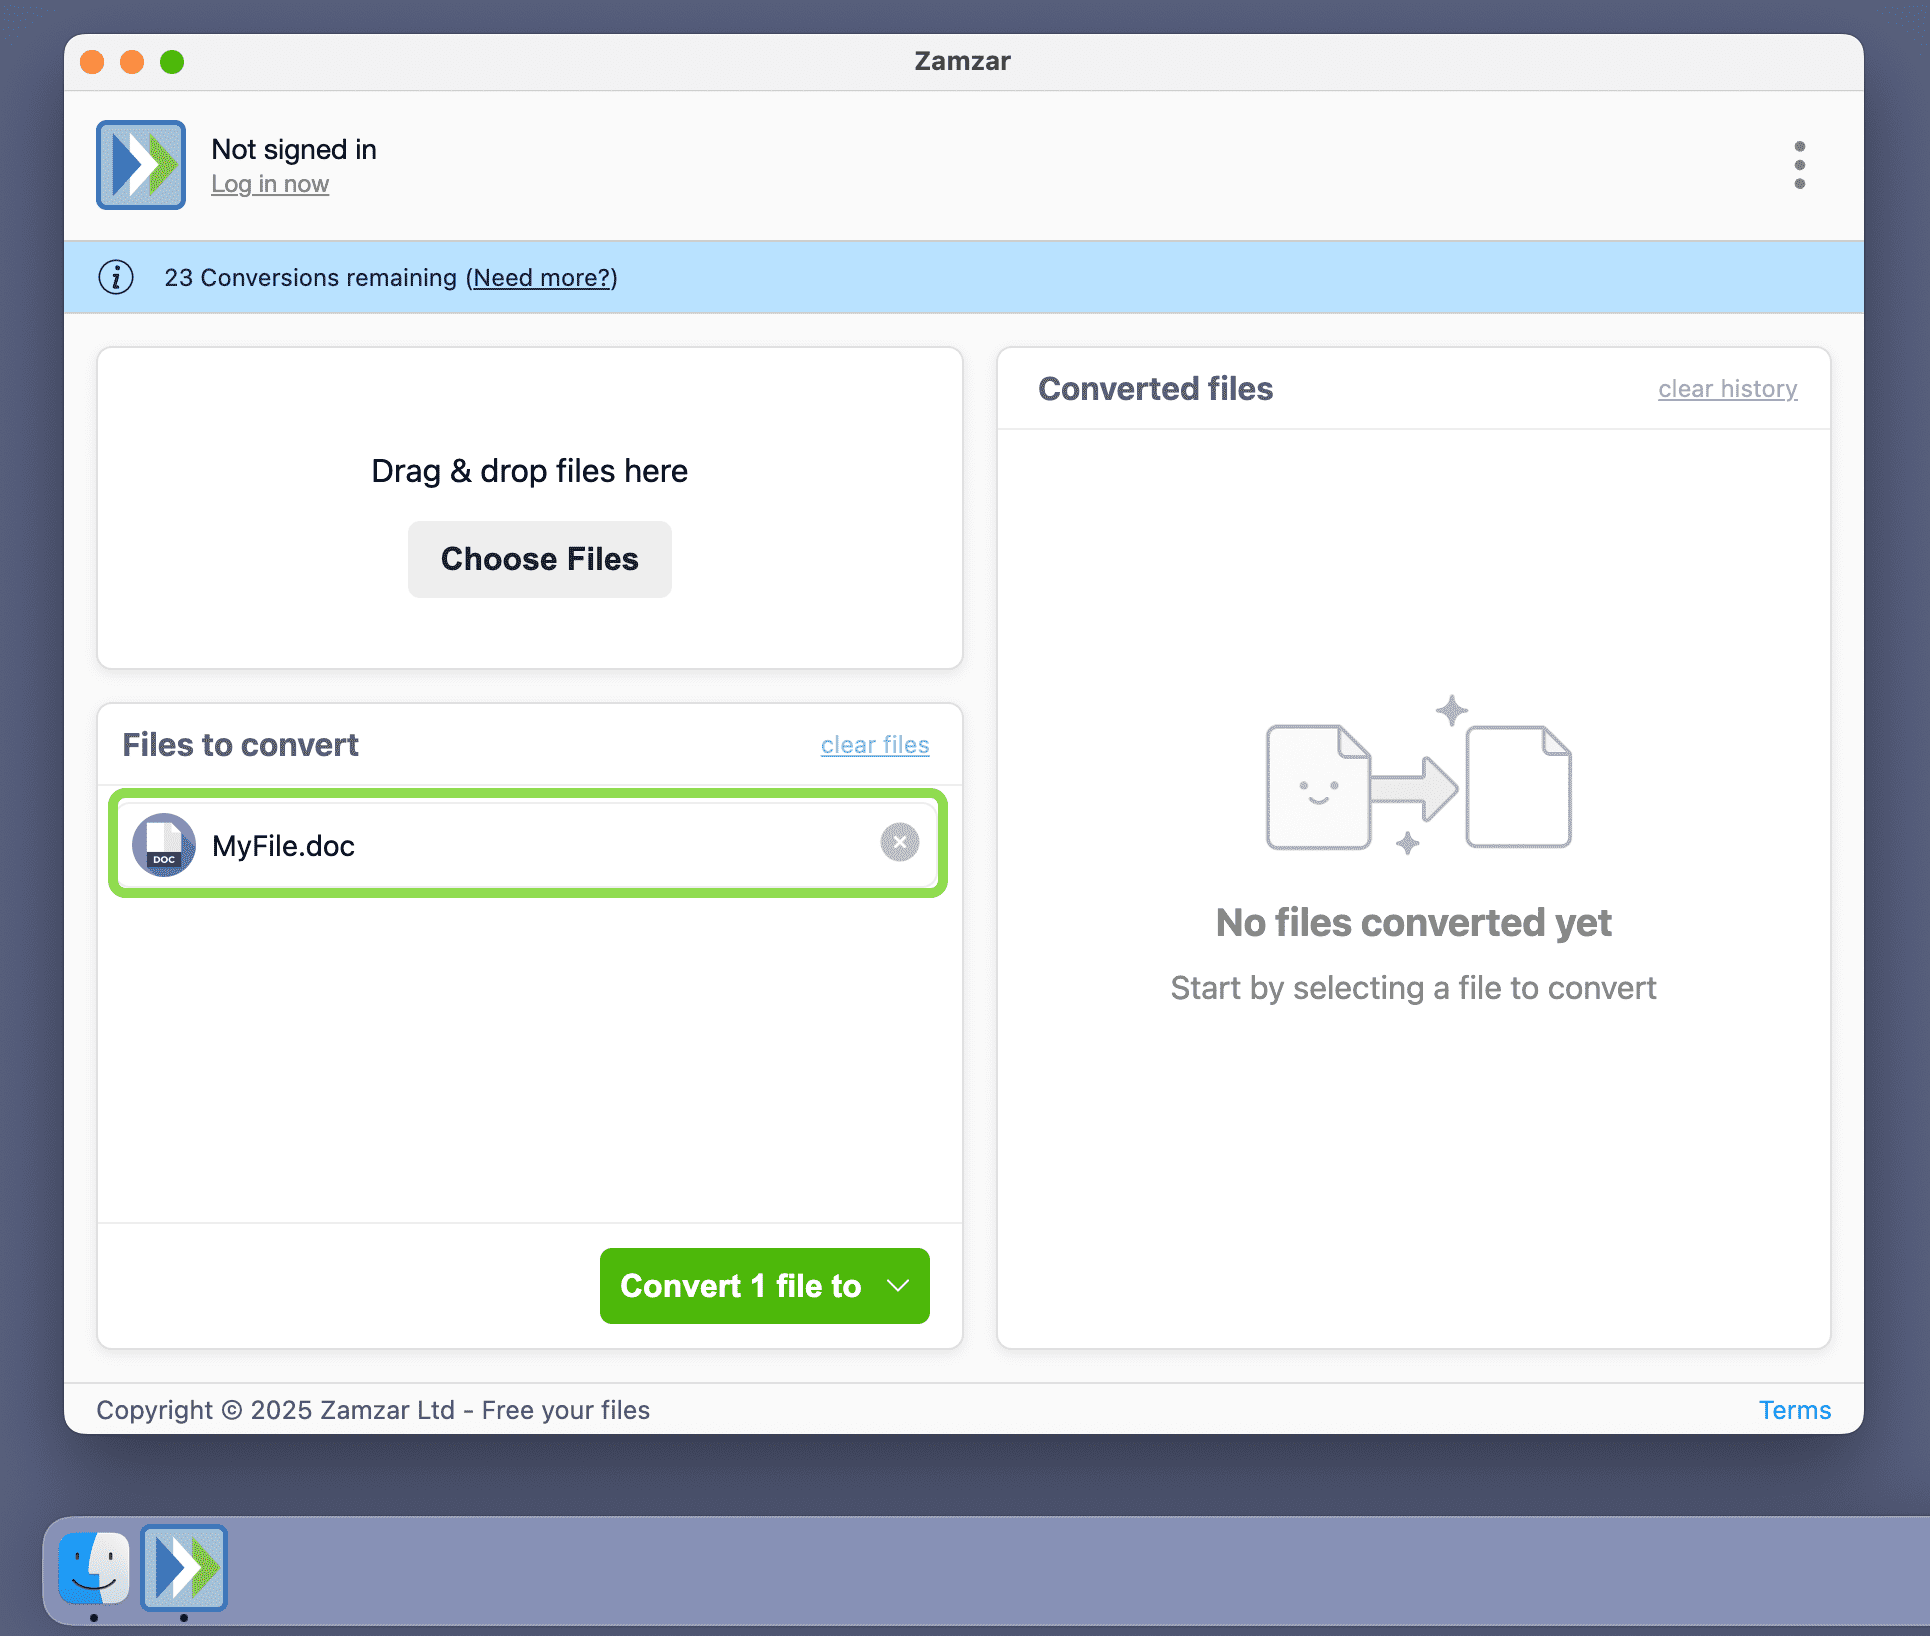Viewport: 1930px width, 1636px height.
Task: Click the DOC file type icon next to MyFile.doc
Action: tap(163, 845)
